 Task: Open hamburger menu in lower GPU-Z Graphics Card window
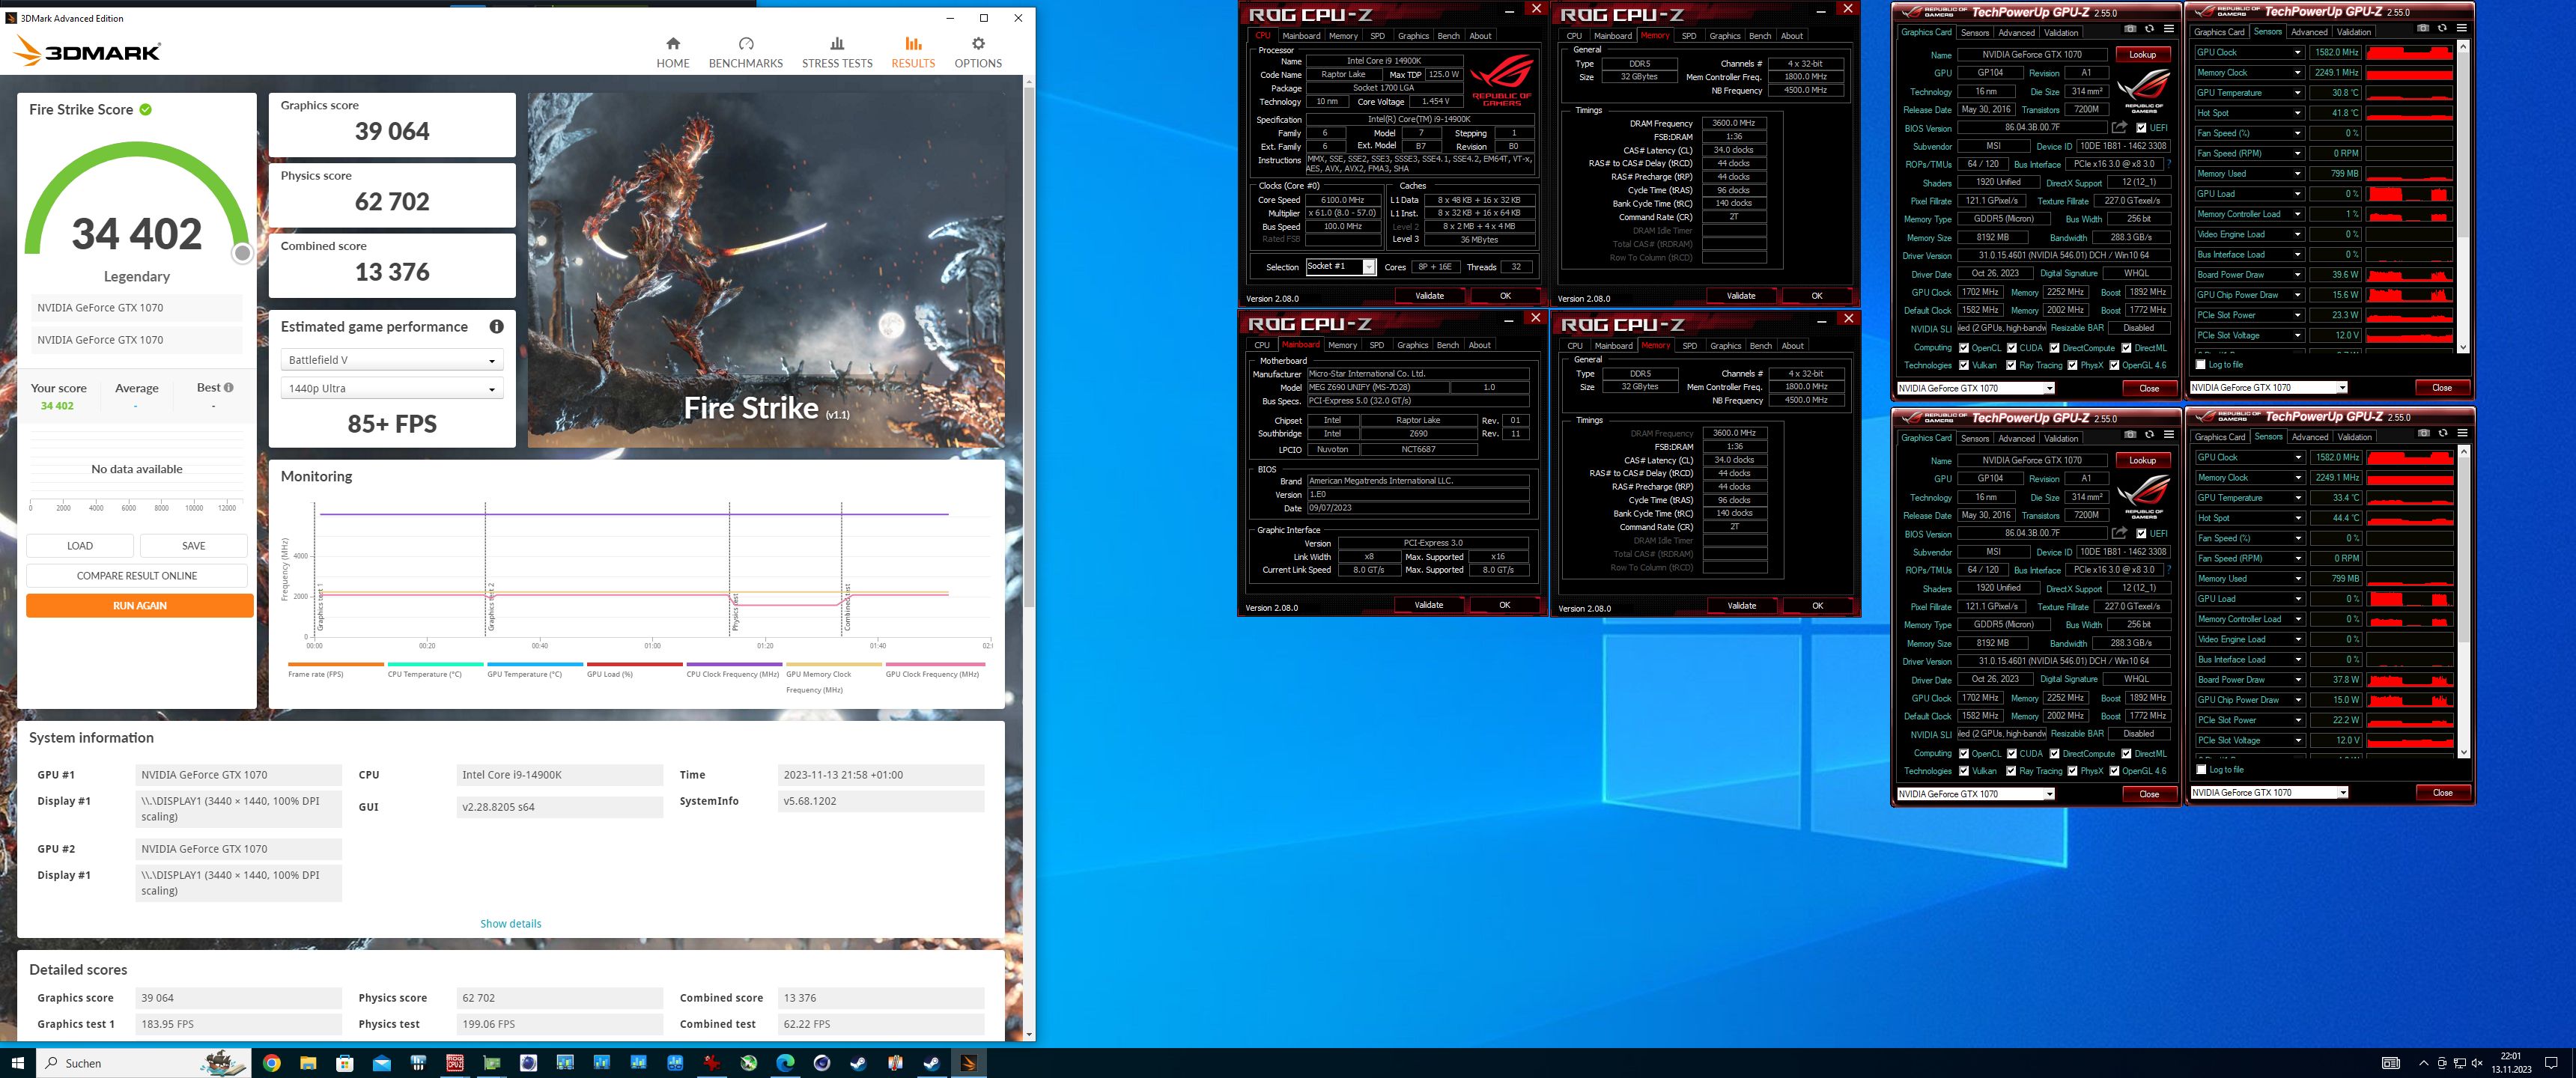coord(2168,434)
